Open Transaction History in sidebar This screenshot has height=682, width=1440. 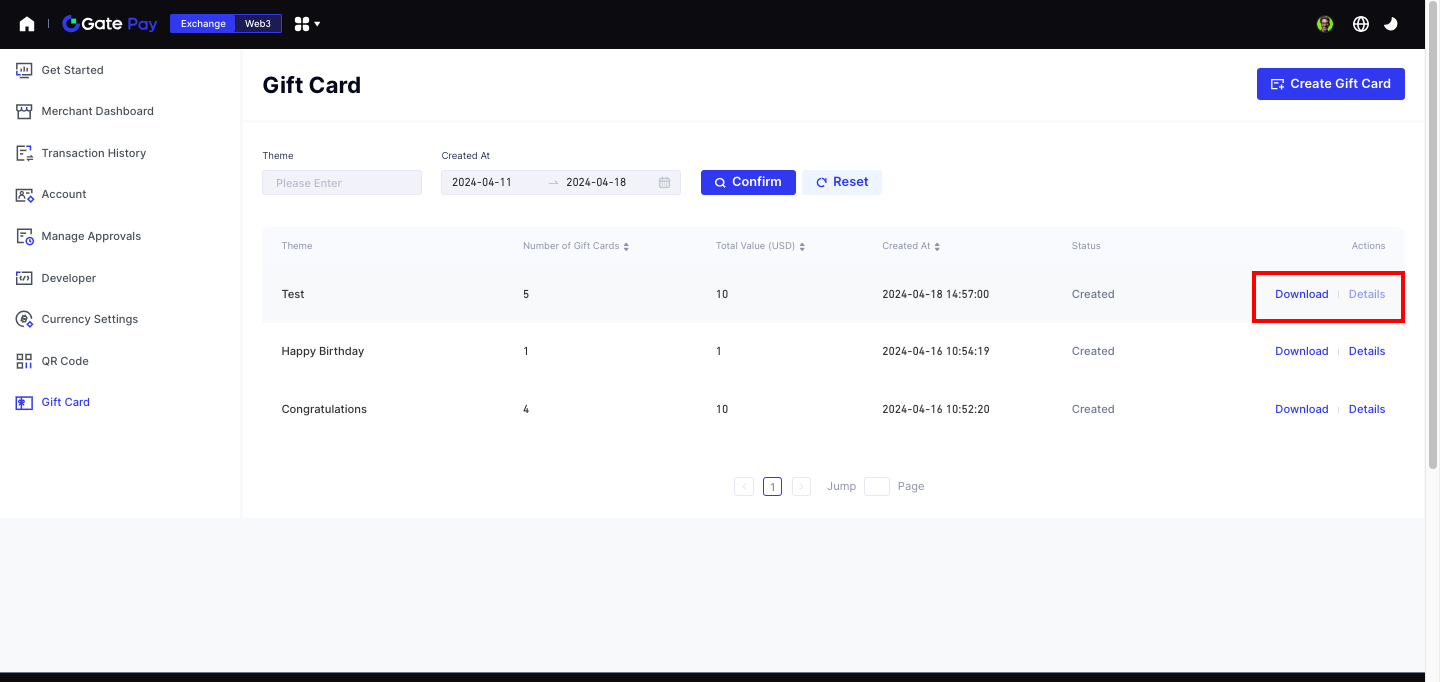[x=93, y=153]
